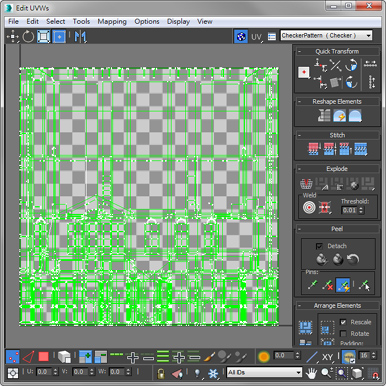Viewport: 386px width, 386px height.
Task: Click the Paint Select brush icon
Action: coord(210,357)
